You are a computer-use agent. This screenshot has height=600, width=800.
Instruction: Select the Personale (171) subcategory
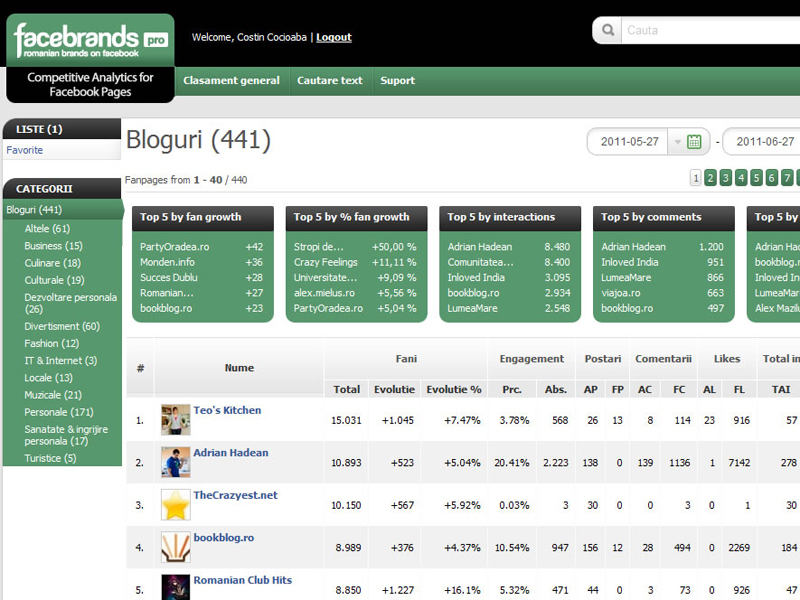(59, 412)
